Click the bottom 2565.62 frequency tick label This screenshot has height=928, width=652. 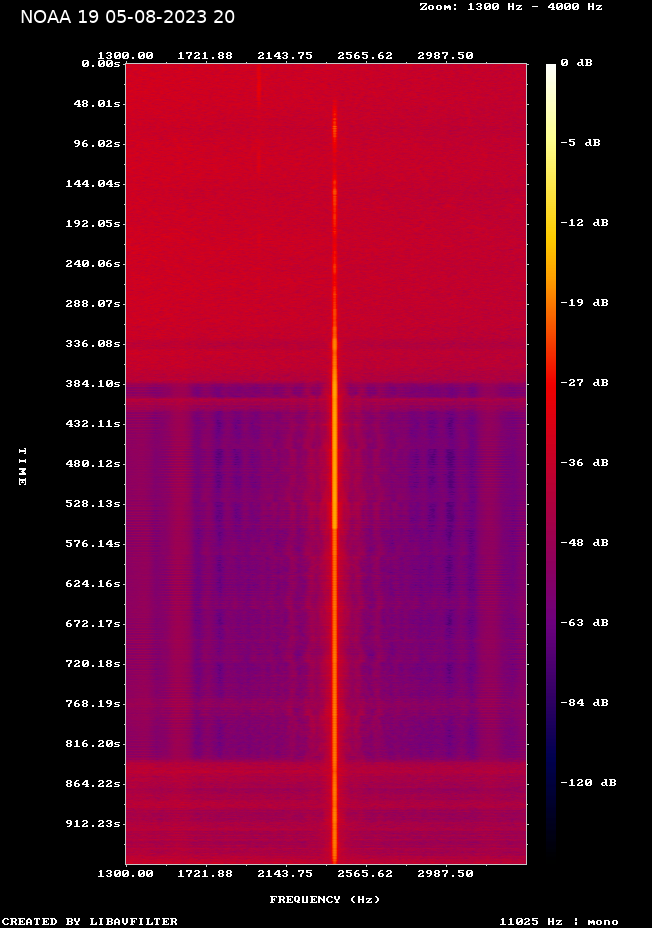tap(365, 874)
